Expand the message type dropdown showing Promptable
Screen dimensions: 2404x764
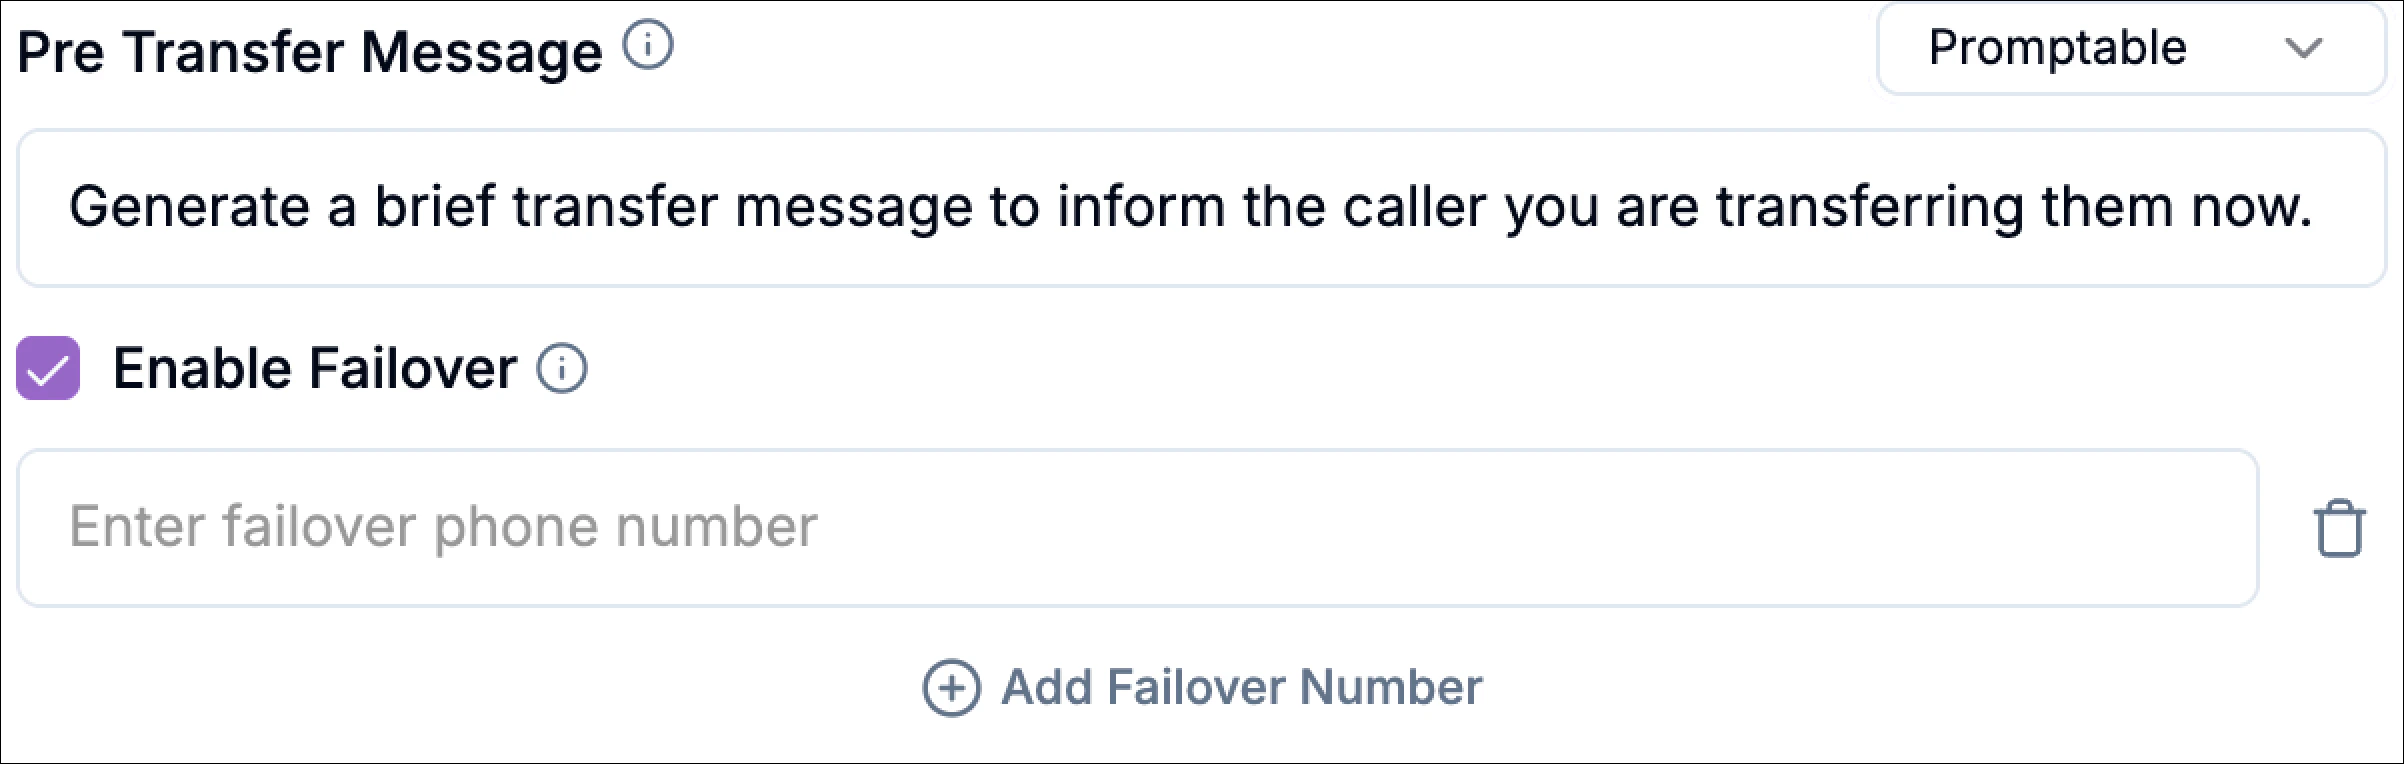(x=2128, y=46)
